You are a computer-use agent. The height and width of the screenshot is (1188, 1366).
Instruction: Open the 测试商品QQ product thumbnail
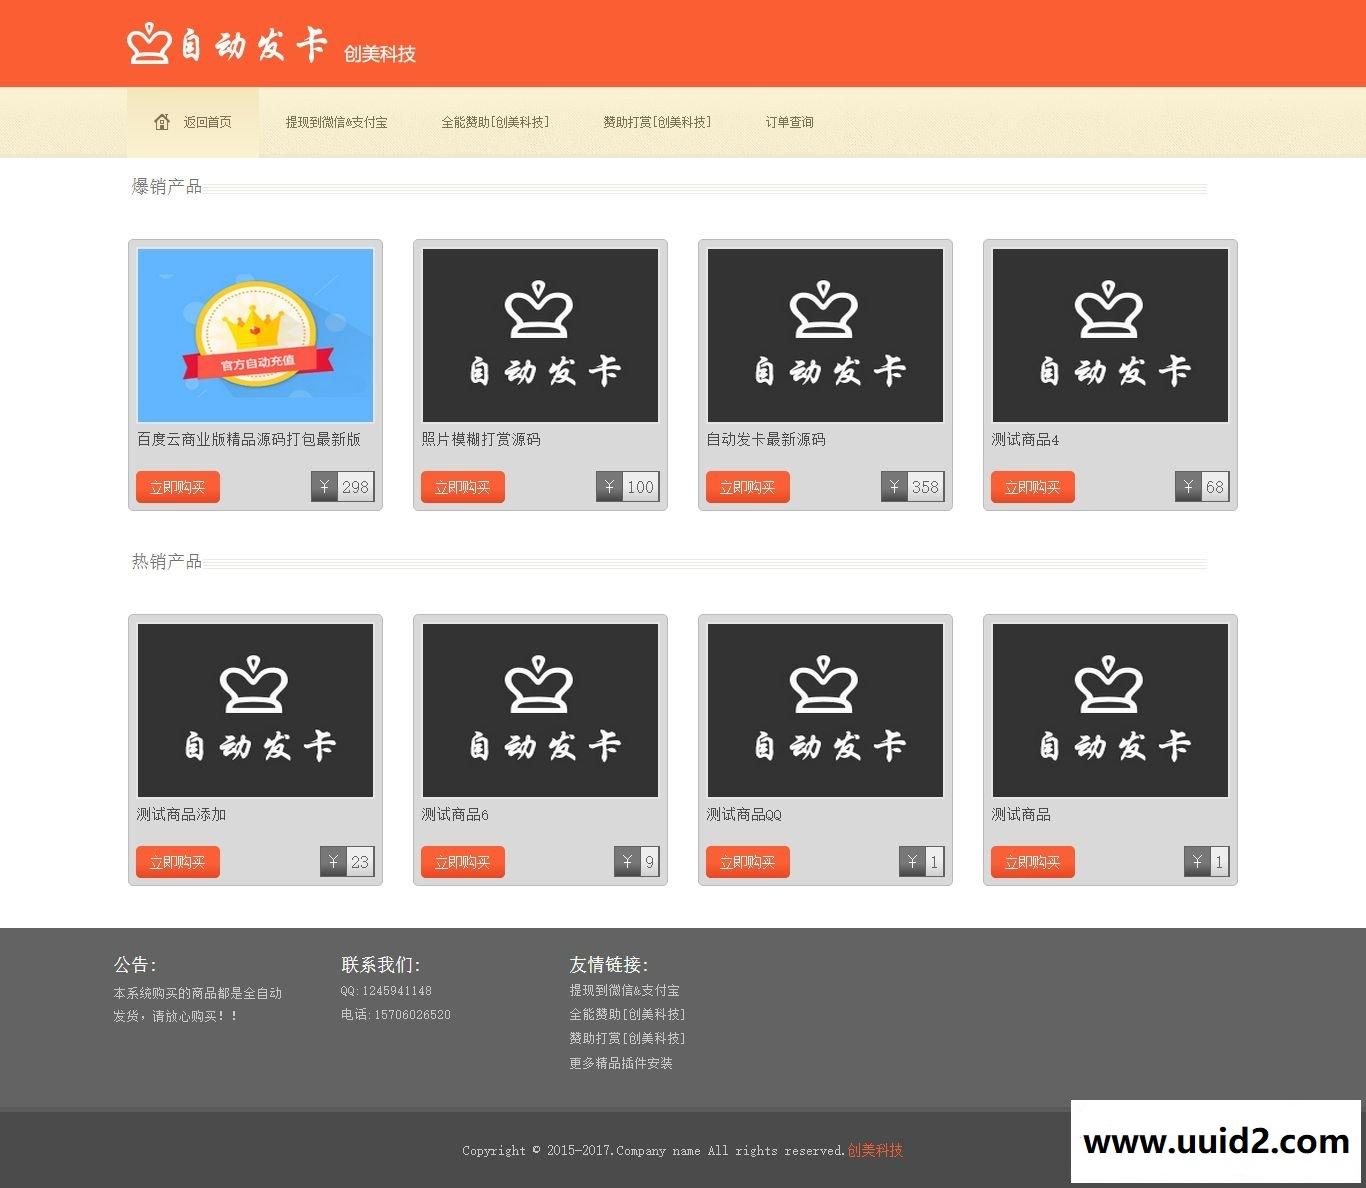tap(825, 710)
